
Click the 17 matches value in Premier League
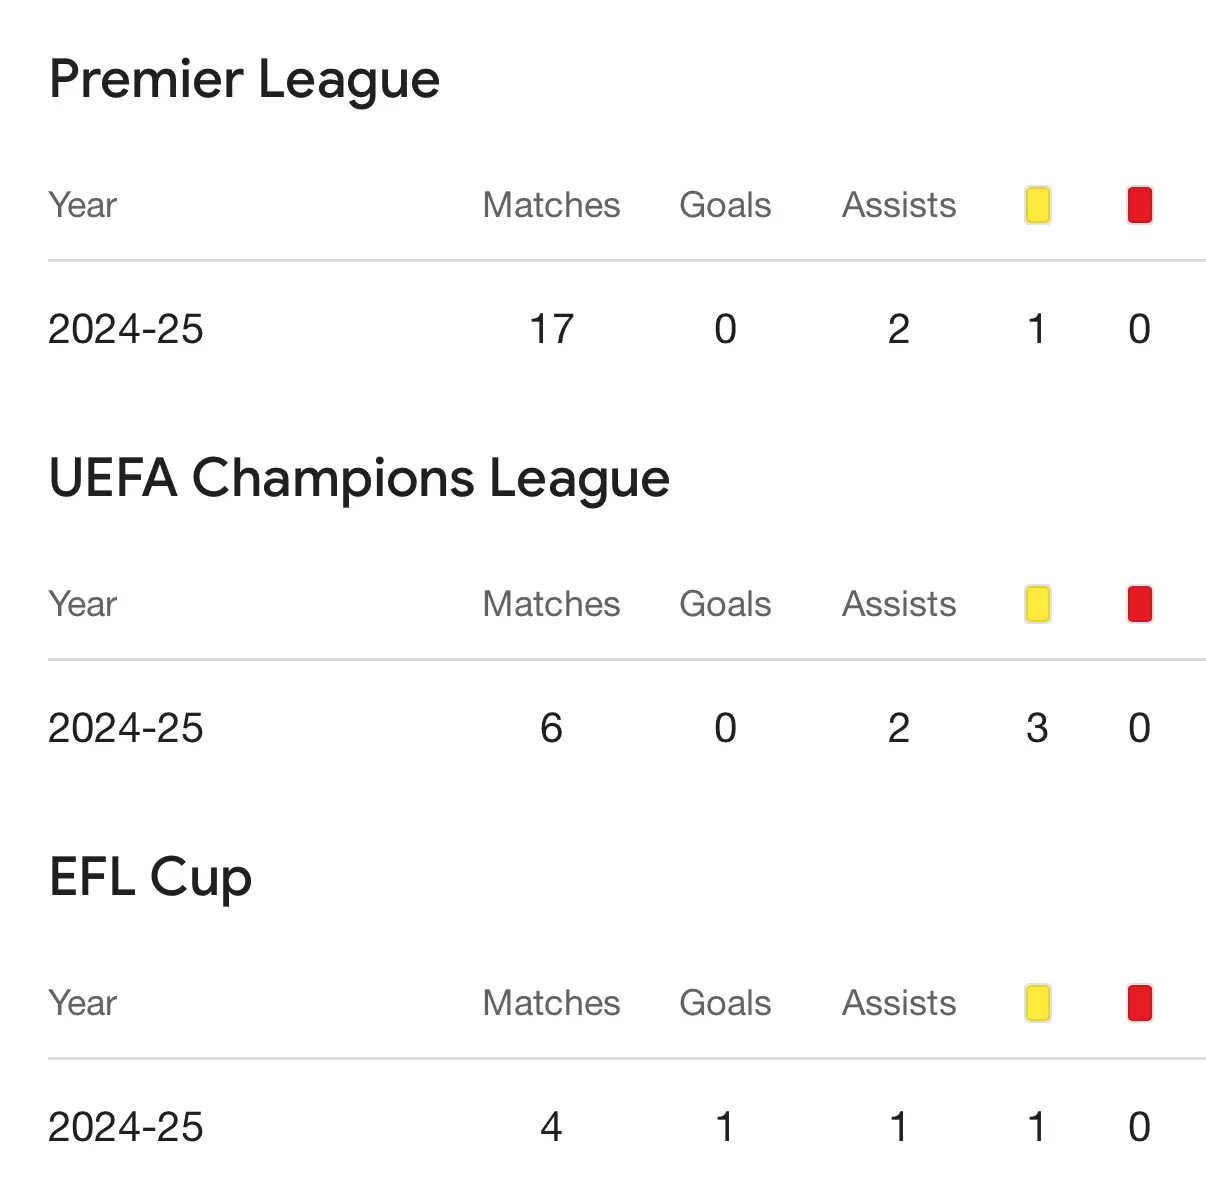coord(551,329)
